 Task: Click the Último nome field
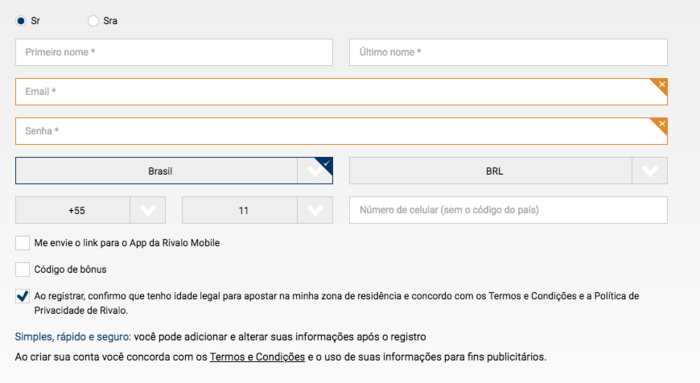508,52
